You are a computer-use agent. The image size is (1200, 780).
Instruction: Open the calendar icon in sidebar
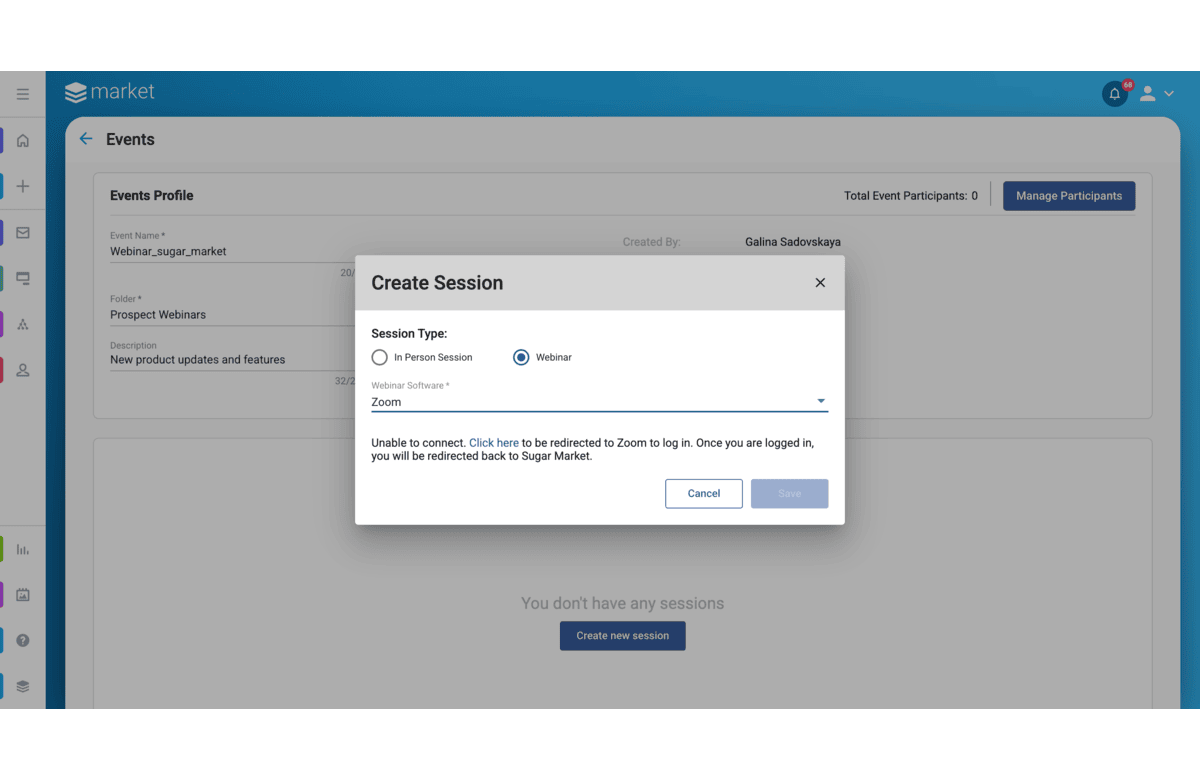click(x=23, y=595)
